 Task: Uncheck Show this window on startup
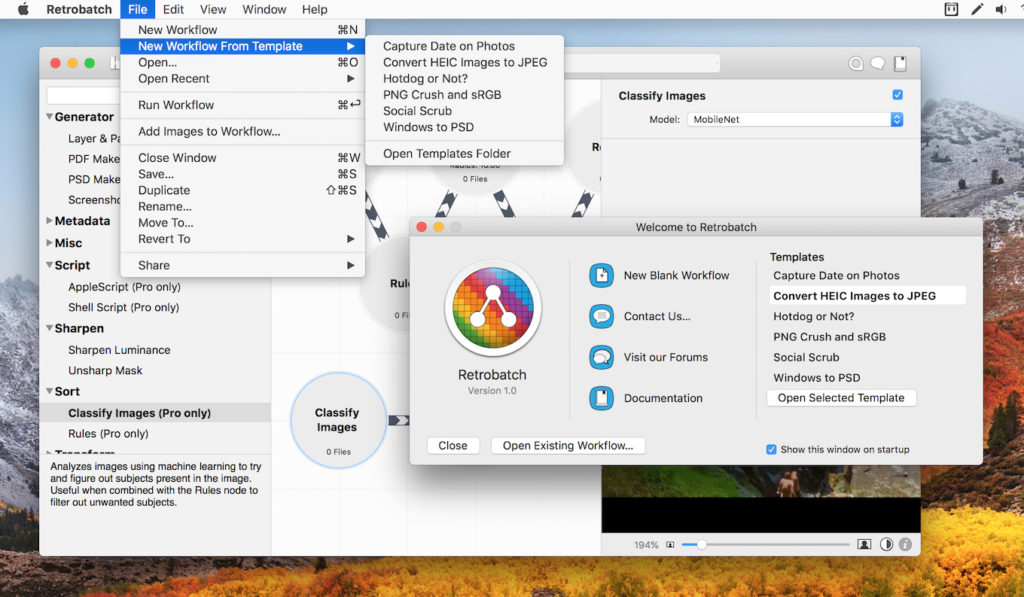tap(771, 449)
